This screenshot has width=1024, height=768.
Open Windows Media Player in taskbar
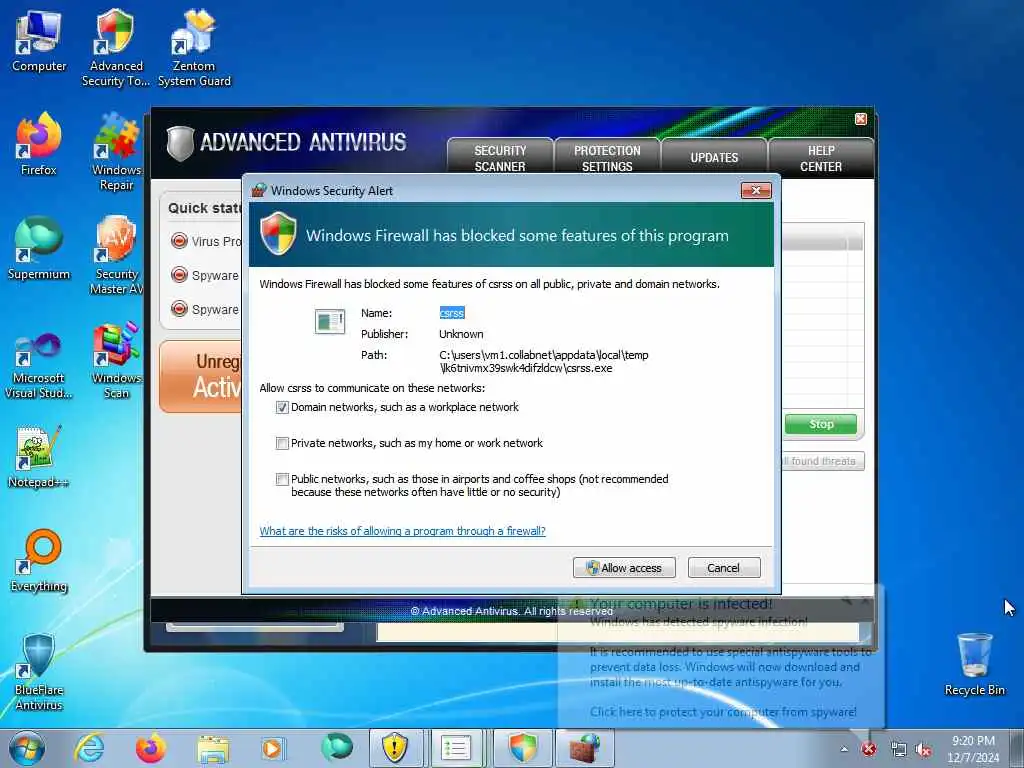(272, 748)
